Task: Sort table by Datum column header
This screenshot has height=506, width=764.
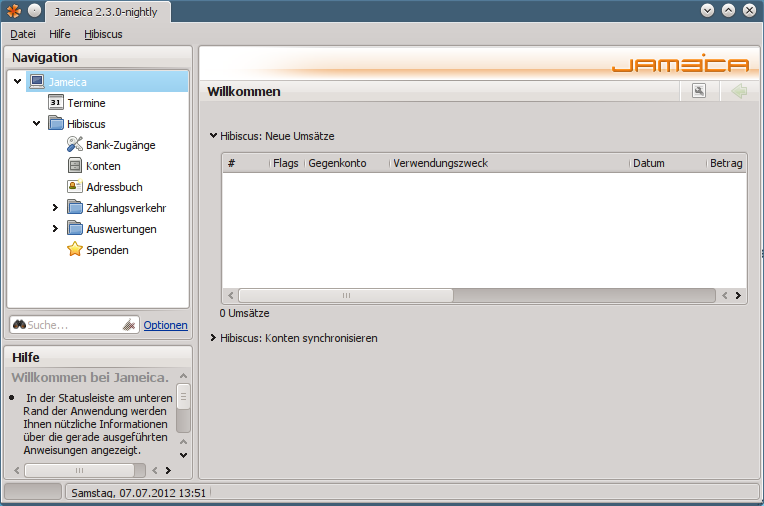Action: pyautogui.click(x=668, y=163)
